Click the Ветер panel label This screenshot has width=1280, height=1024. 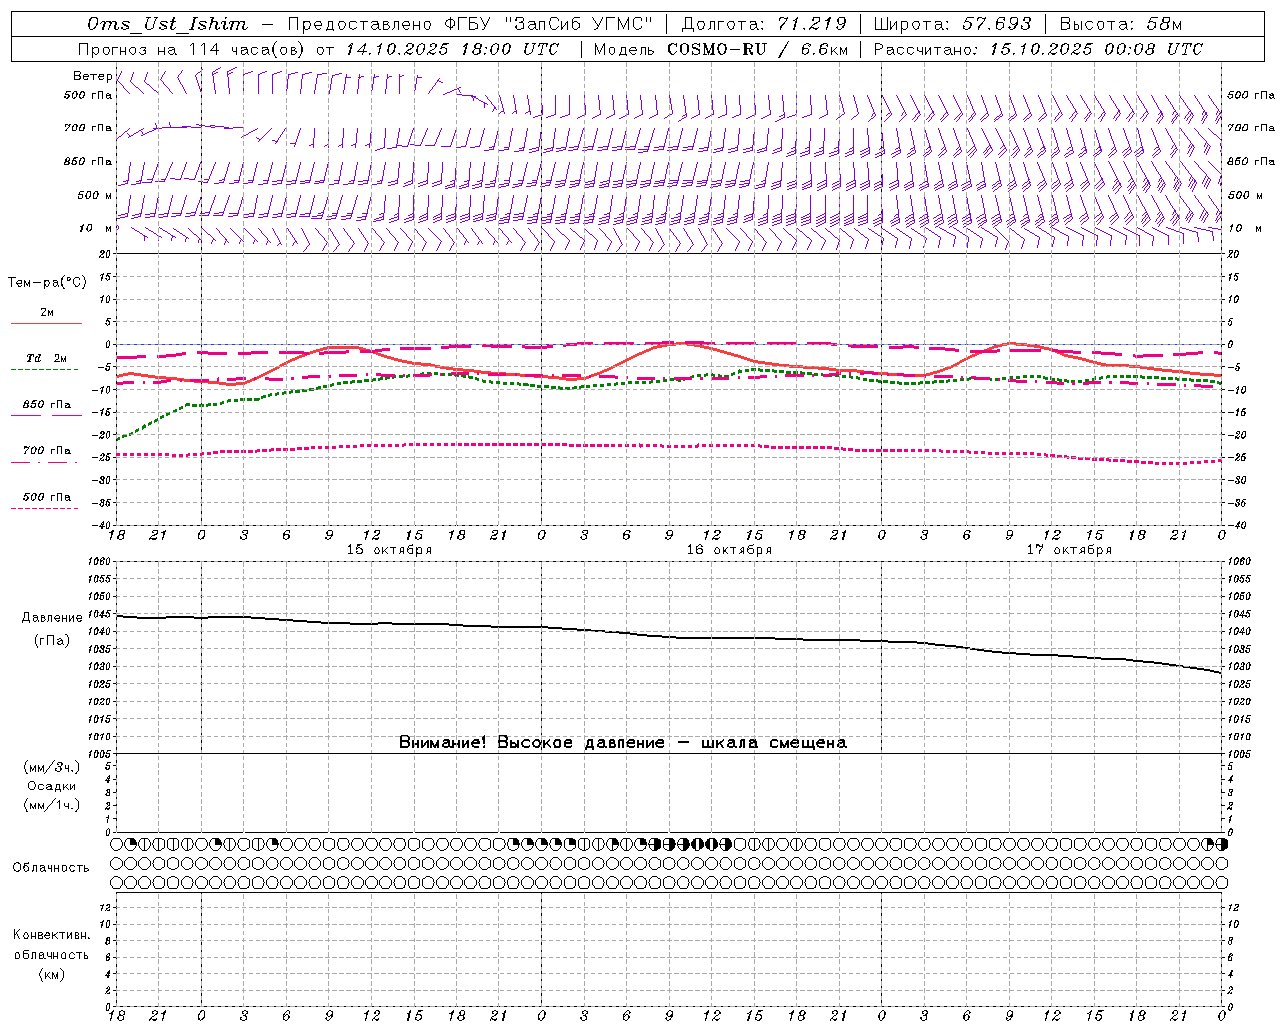pos(92,76)
